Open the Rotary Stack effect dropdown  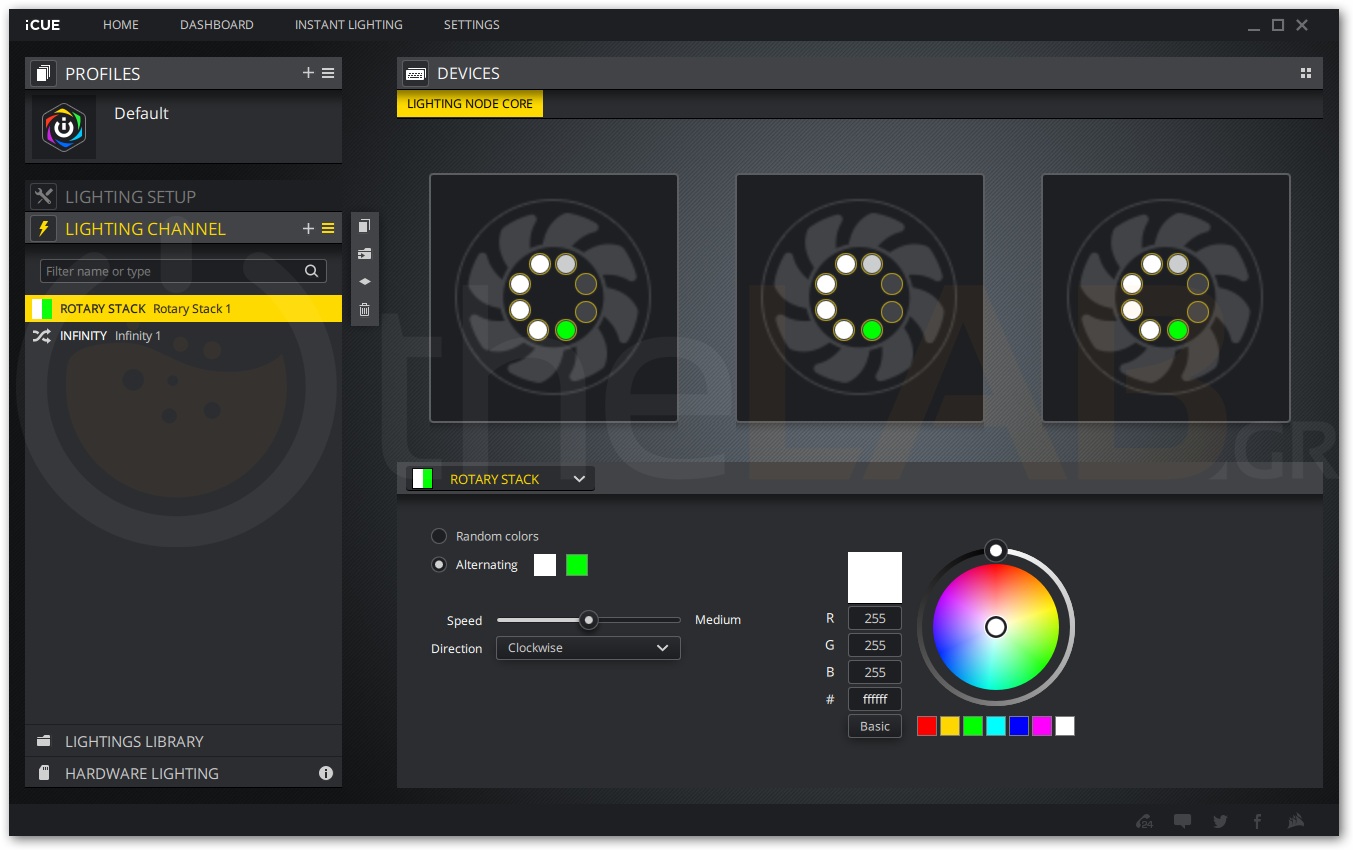pos(501,479)
